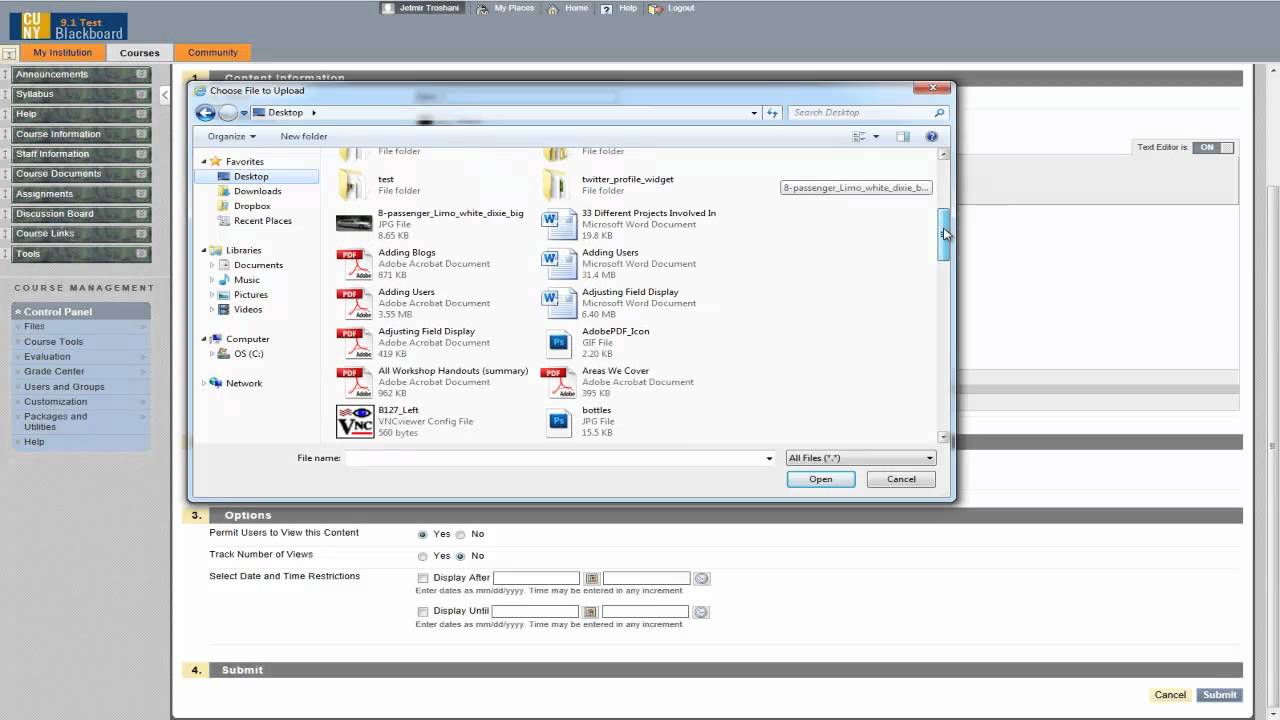This screenshot has height=720, width=1280.
Task: Select No for Permit Users to View
Action: pyautogui.click(x=461, y=535)
